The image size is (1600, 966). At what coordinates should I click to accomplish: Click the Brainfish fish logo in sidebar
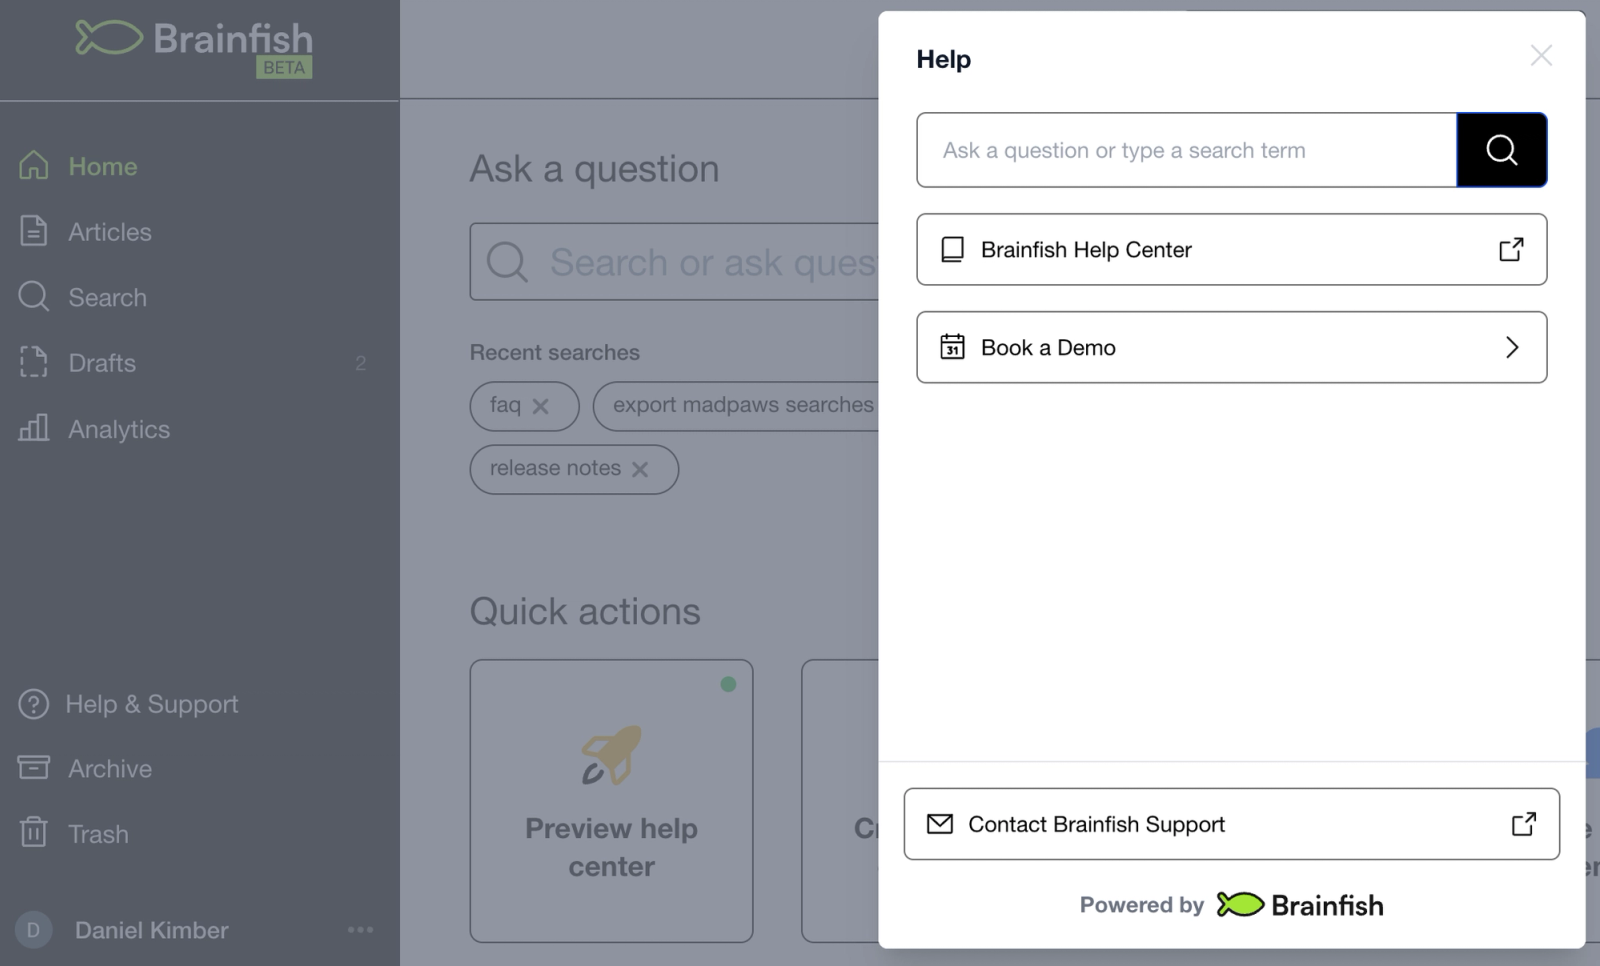(x=109, y=38)
